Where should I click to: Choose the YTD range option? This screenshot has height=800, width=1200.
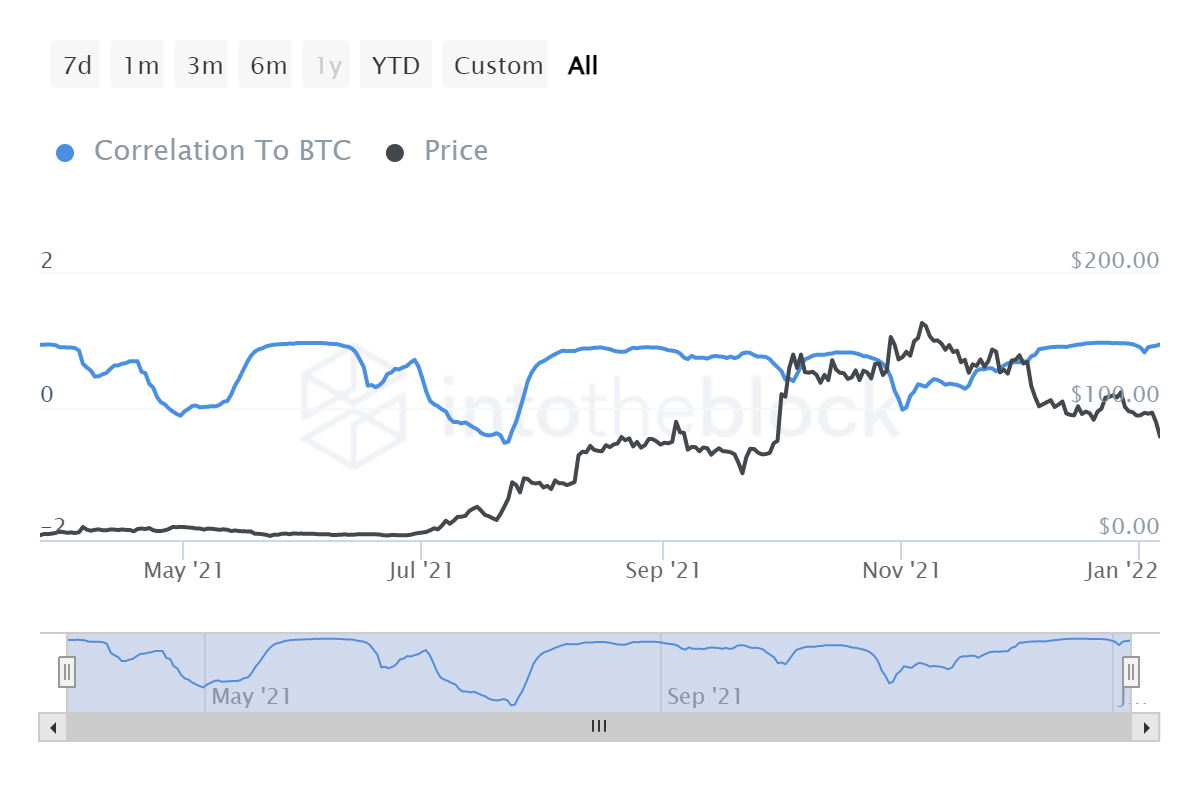pyautogui.click(x=396, y=66)
